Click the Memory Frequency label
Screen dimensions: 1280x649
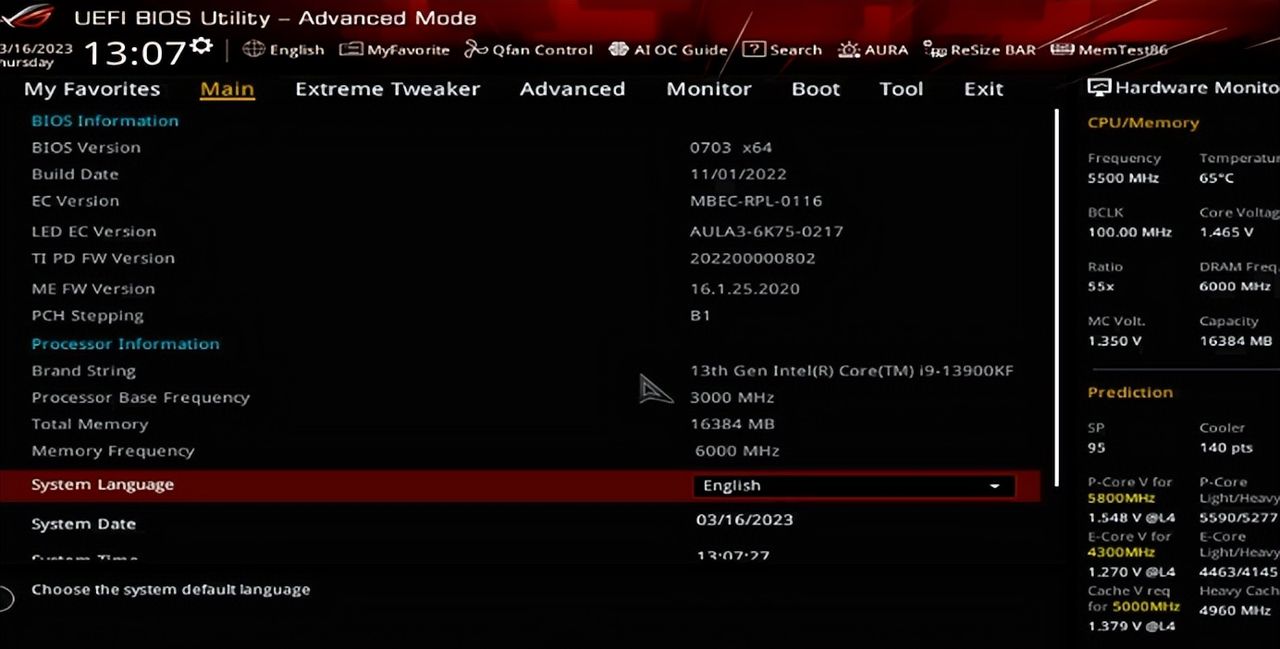113,451
